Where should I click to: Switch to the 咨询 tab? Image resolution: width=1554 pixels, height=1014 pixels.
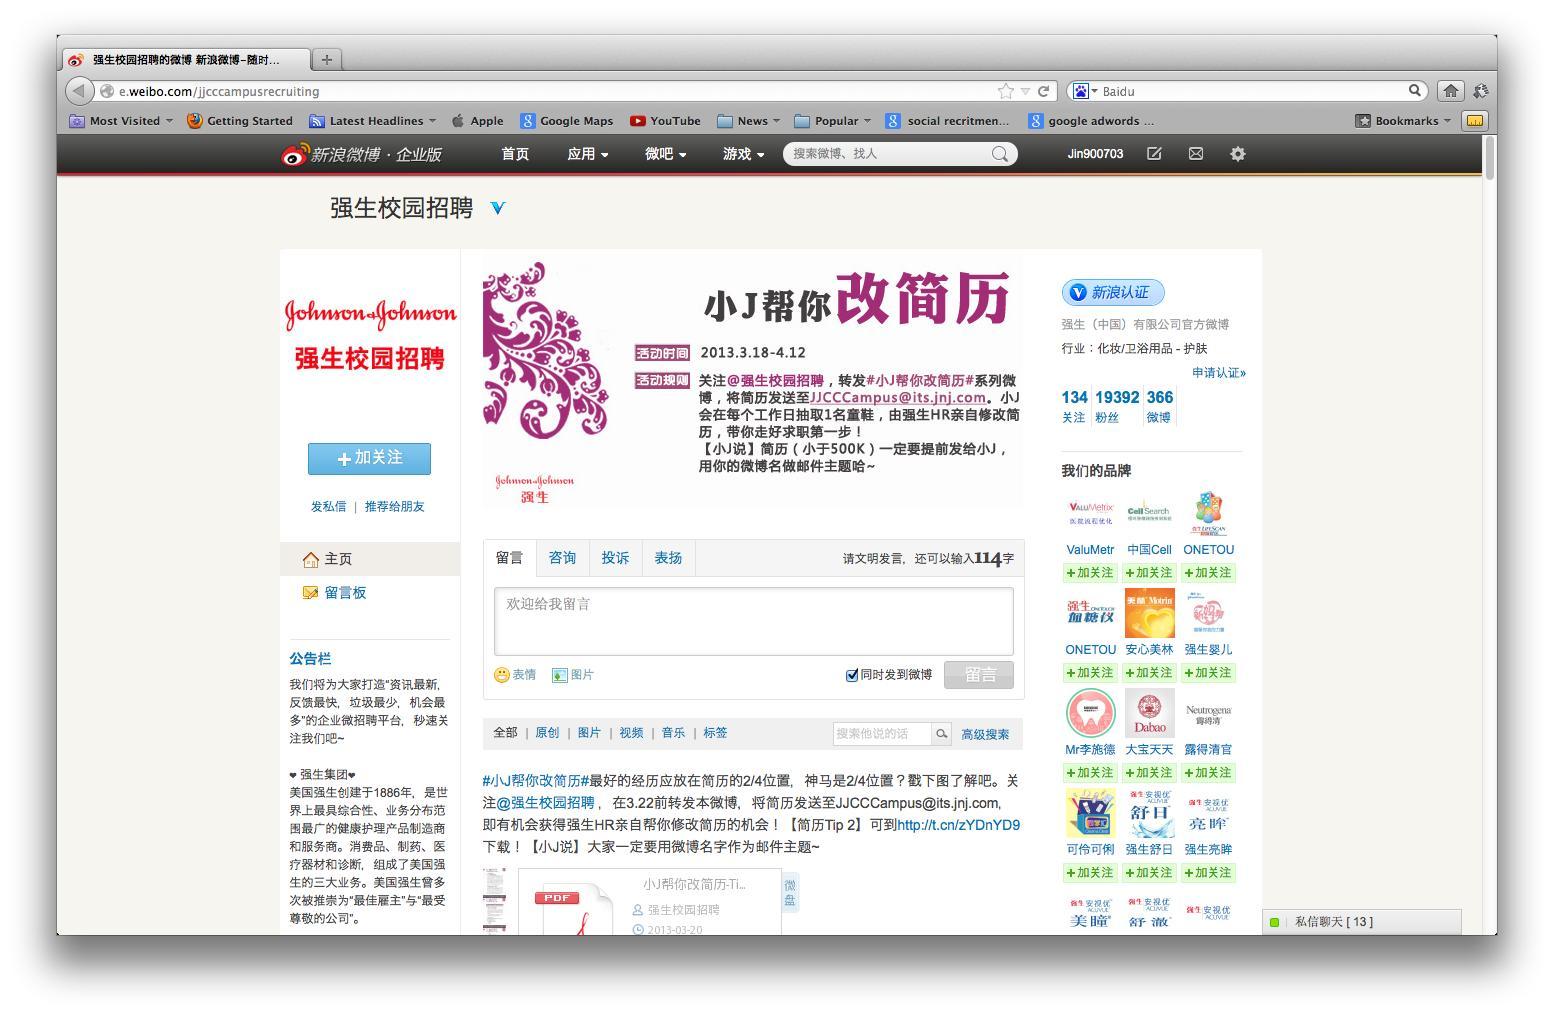pos(562,558)
